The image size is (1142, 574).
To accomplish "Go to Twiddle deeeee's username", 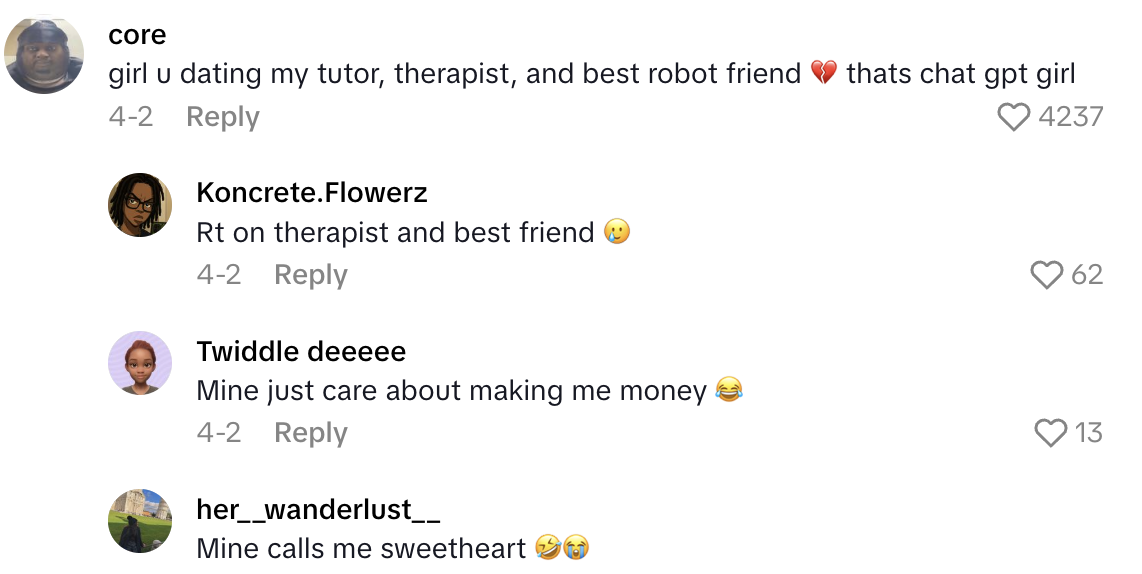I will (x=301, y=351).
